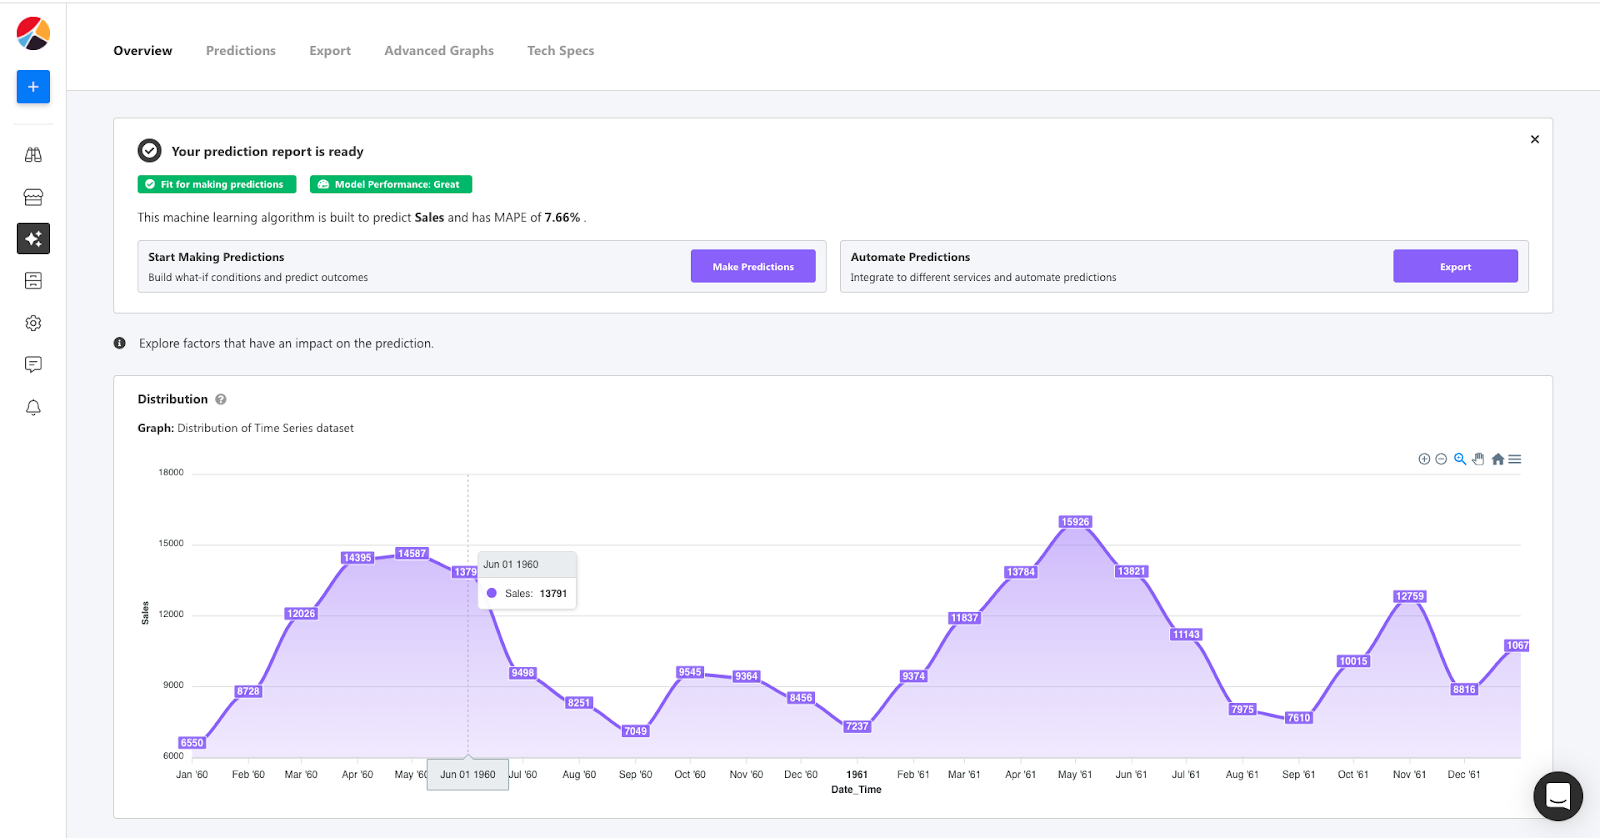Click the 7237 data point label

[857, 726]
